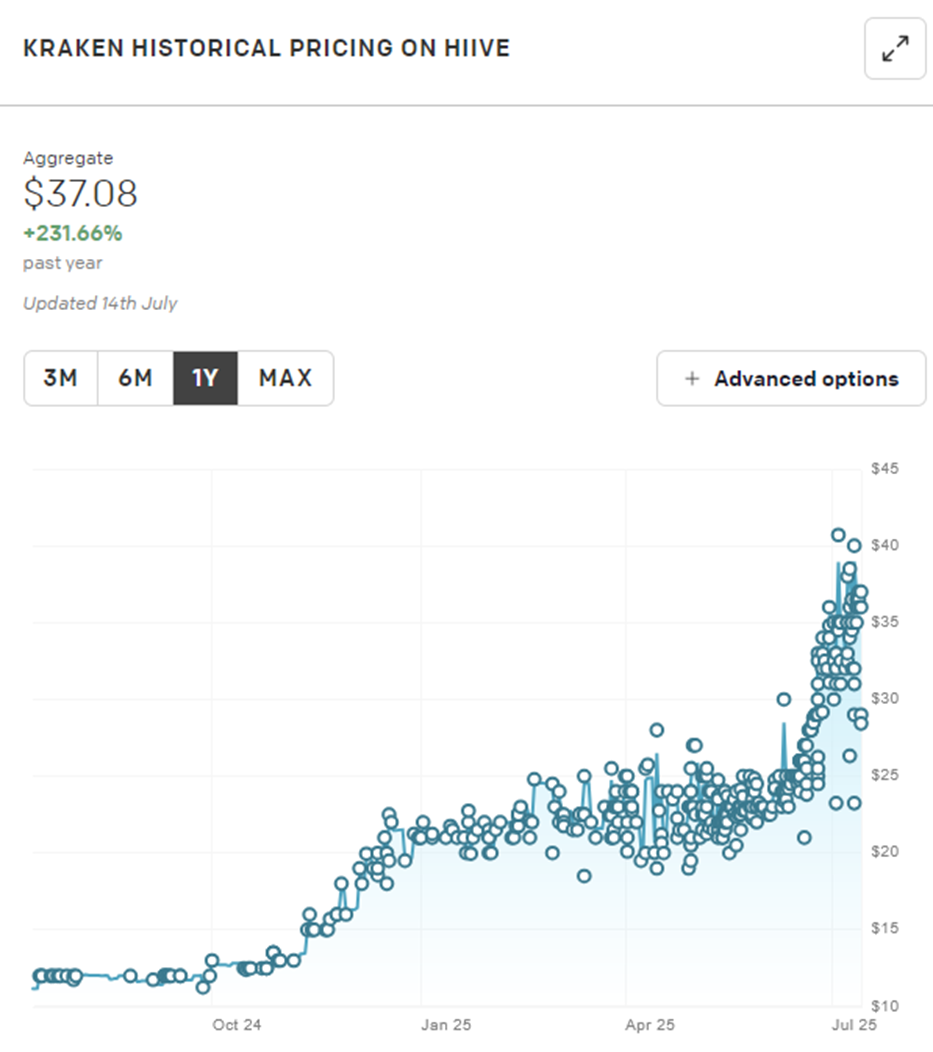
Task: Click the 'Updated 14th July' text
Action: [101, 303]
